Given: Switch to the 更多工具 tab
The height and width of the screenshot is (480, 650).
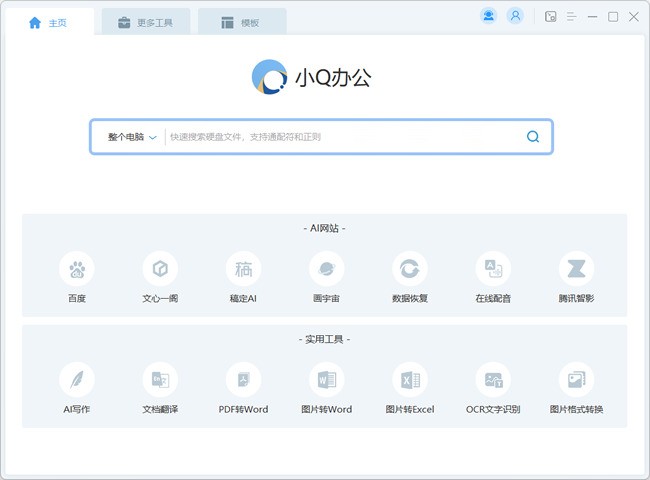Looking at the screenshot, I should click(x=146, y=22).
